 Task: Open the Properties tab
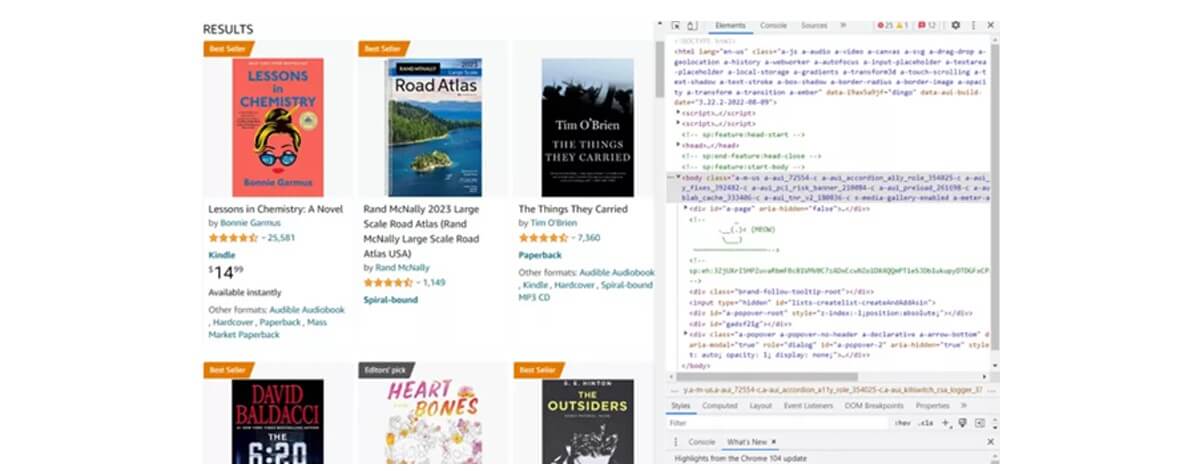point(933,406)
